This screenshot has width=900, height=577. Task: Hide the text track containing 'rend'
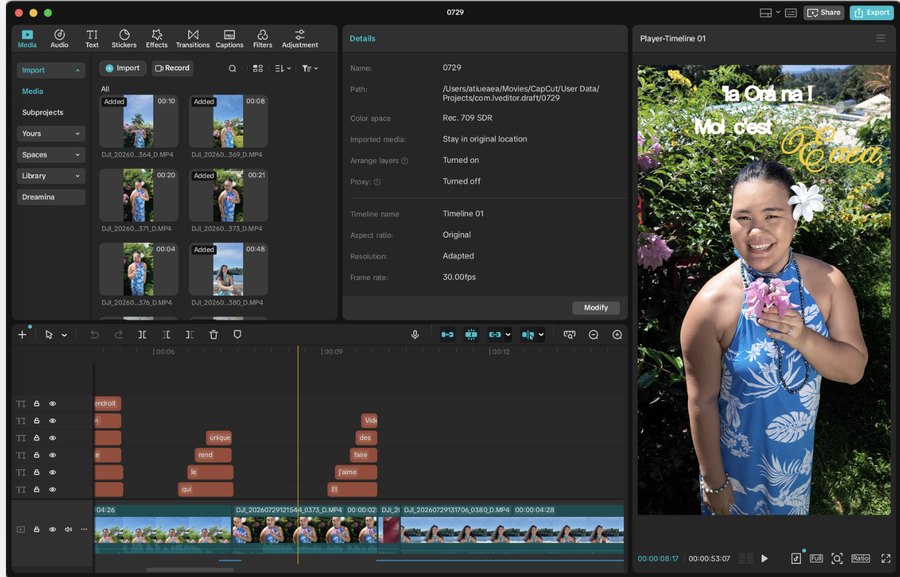(52, 455)
